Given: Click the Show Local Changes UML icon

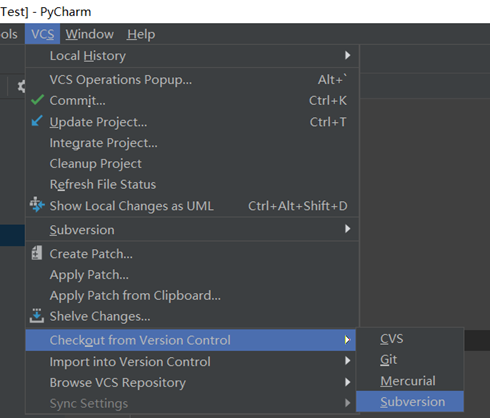Looking at the screenshot, I should coord(37,204).
